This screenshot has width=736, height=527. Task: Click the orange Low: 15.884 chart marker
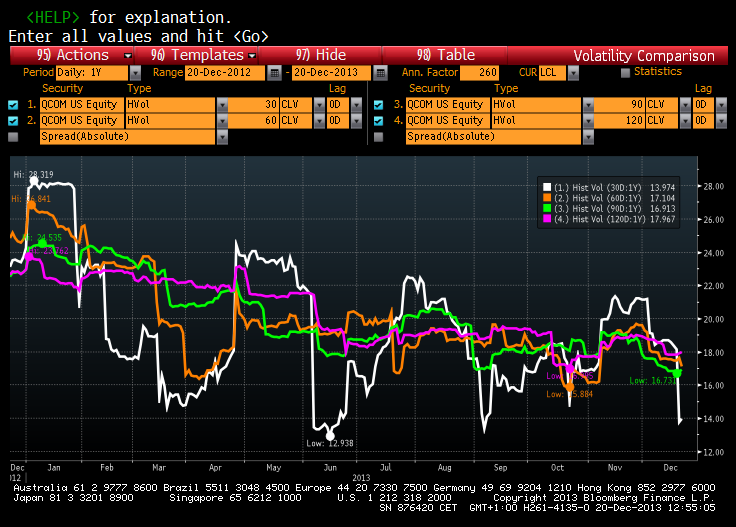[x=569, y=387]
